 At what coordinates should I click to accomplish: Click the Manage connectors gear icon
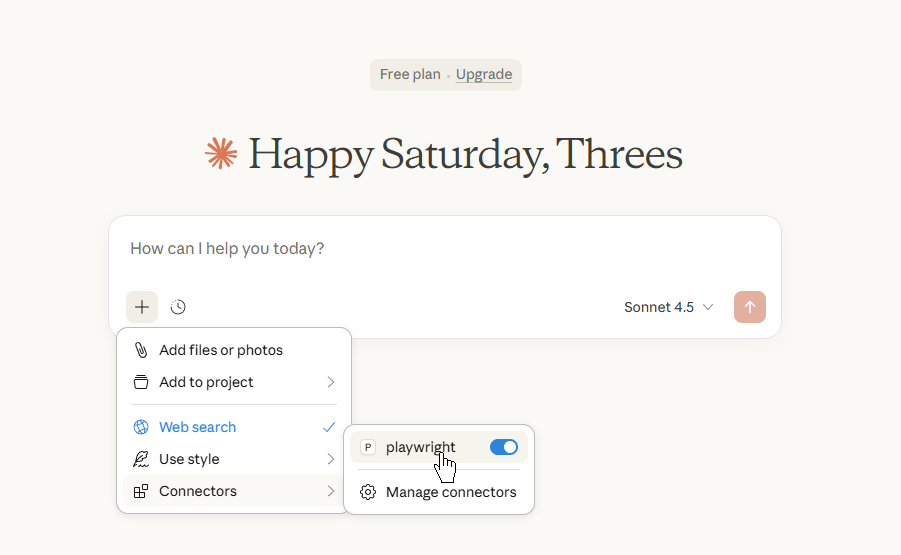[x=368, y=492]
